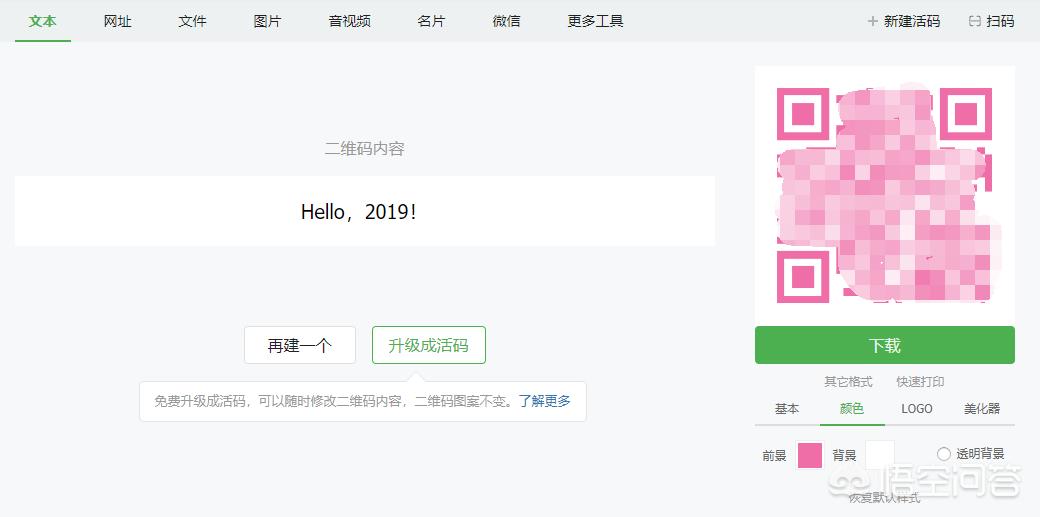The height and width of the screenshot is (517, 1040).
Task: Click the plus icon for 新建活码
Action: click(x=873, y=21)
